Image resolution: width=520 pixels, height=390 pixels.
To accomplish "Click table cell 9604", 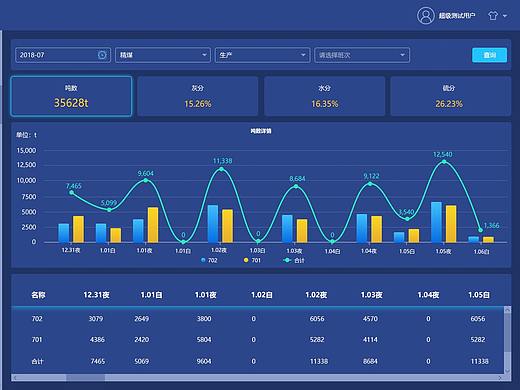I will pyautogui.click(x=204, y=361).
